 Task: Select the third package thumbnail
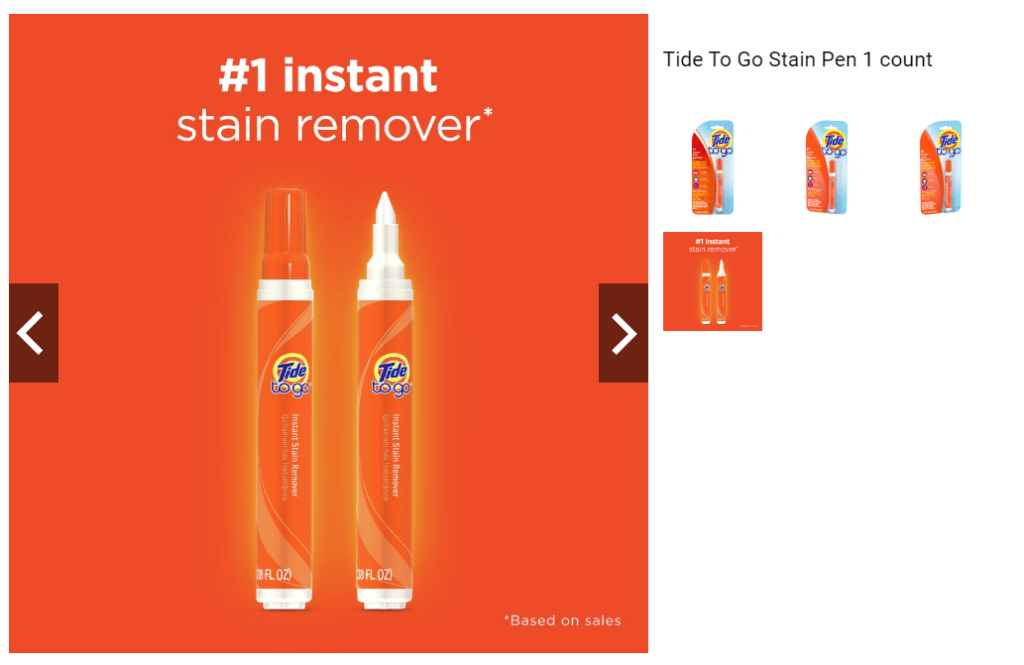pos(940,167)
